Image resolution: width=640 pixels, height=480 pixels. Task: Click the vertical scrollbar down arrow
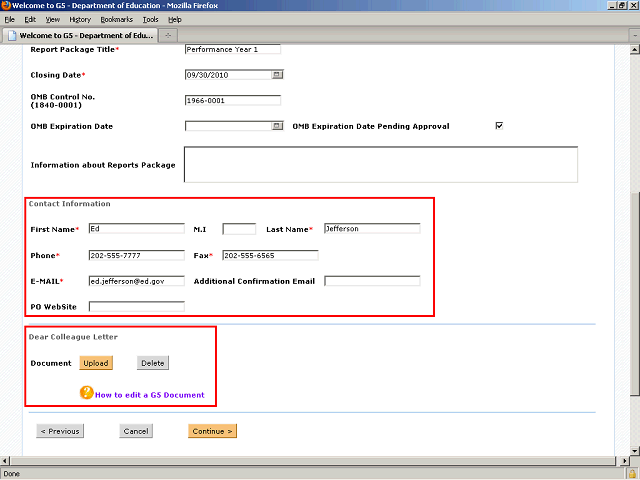(x=635, y=451)
